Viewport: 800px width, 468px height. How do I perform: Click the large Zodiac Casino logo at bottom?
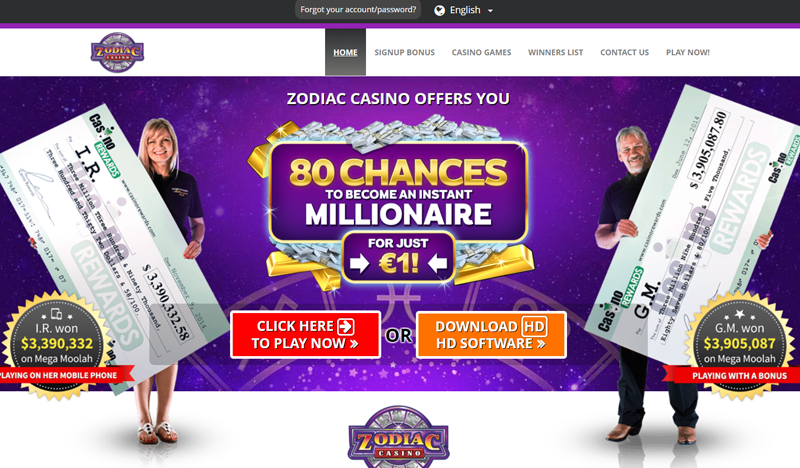[399, 437]
